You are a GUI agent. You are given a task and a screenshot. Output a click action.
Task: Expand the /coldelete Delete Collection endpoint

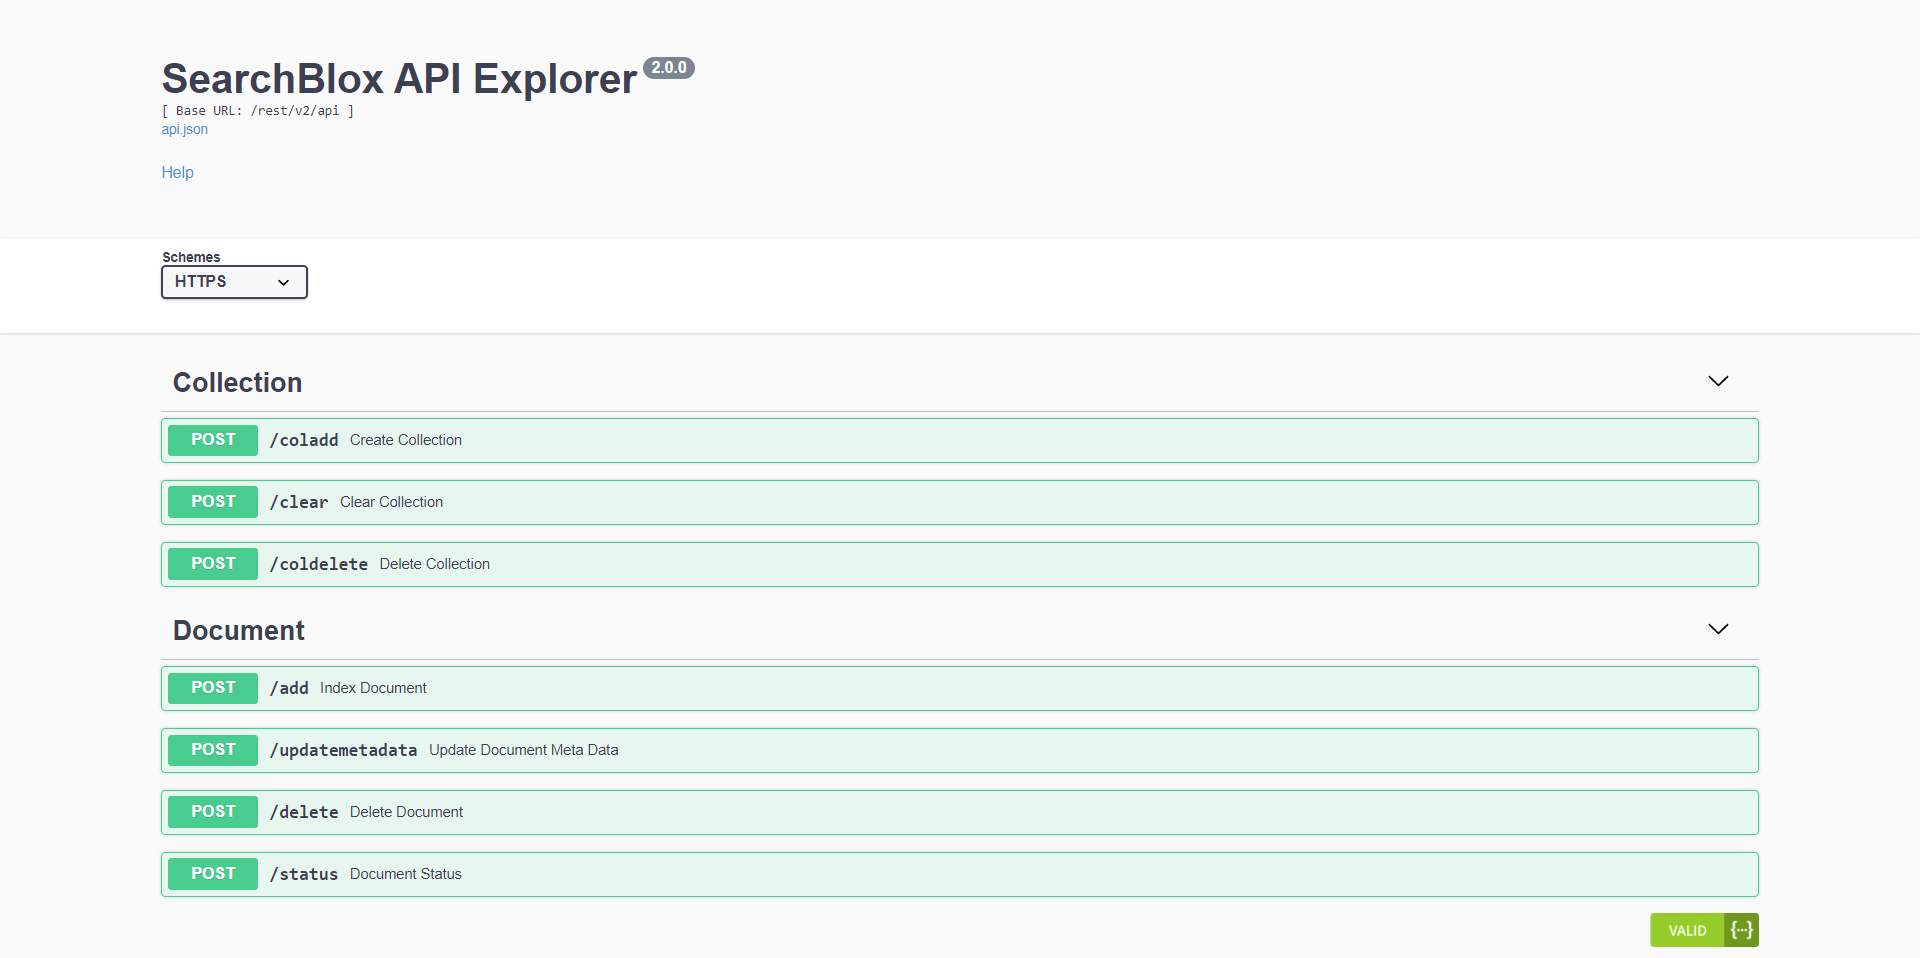pos(960,564)
